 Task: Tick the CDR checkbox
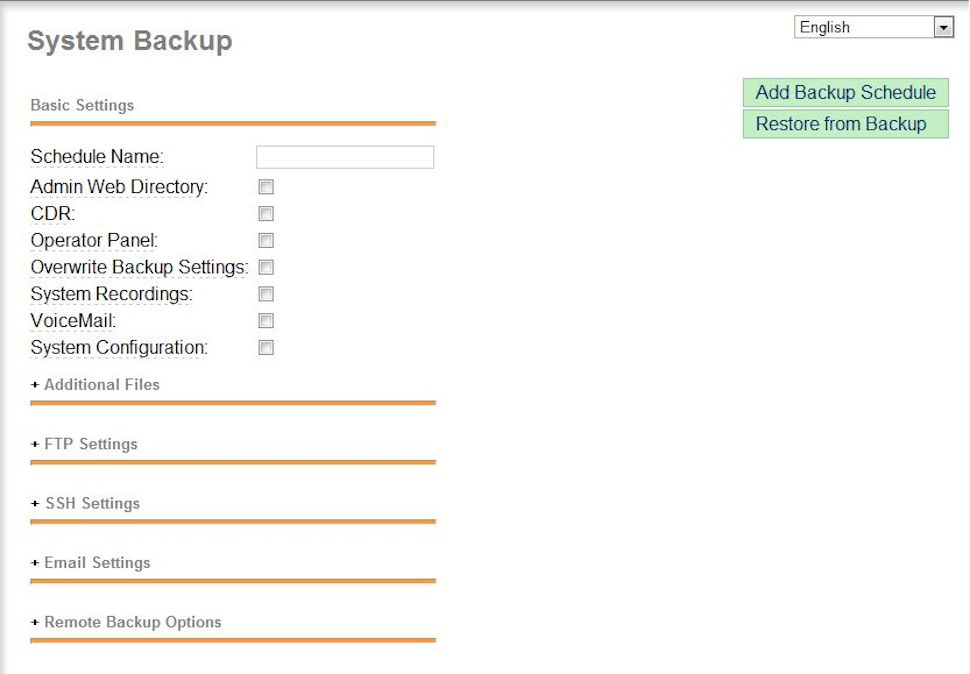(266, 213)
